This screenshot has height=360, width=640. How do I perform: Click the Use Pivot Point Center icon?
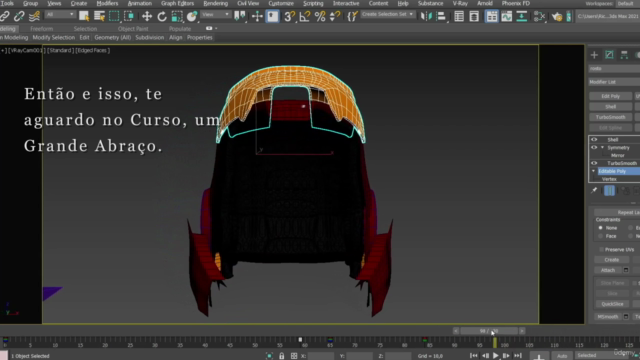pyautogui.click(x=240, y=16)
